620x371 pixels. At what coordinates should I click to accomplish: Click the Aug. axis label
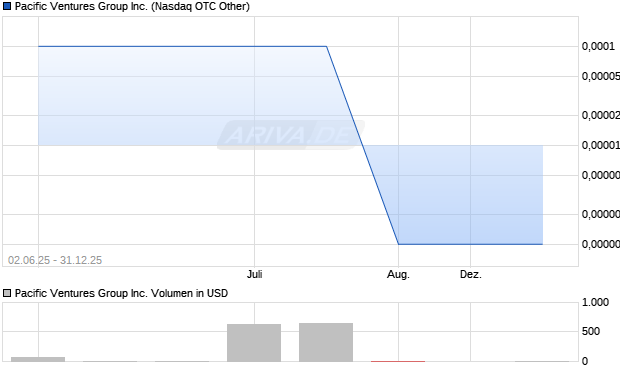[x=398, y=274]
